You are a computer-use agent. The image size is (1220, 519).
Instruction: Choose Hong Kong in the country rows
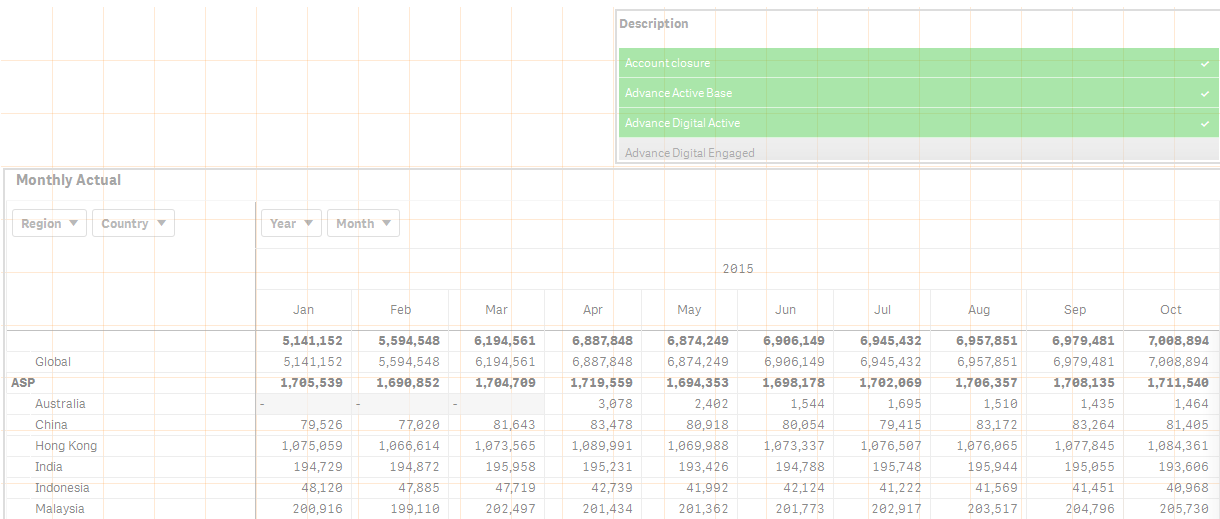(x=66, y=446)
